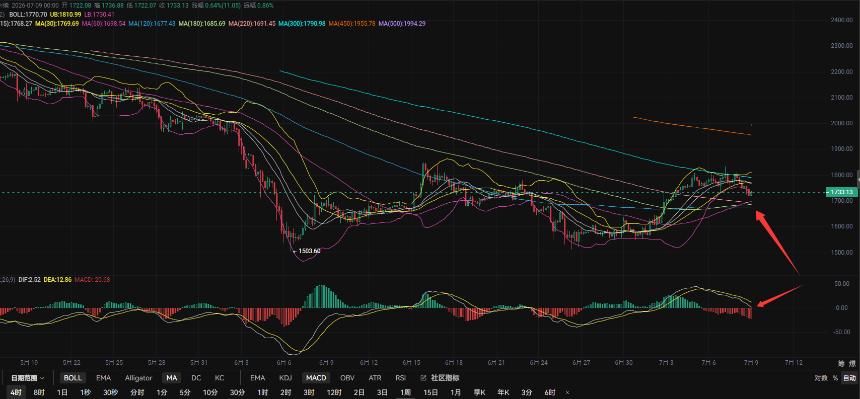Click the DIF:2.02 value in the MACD legend

click(30, 280)
